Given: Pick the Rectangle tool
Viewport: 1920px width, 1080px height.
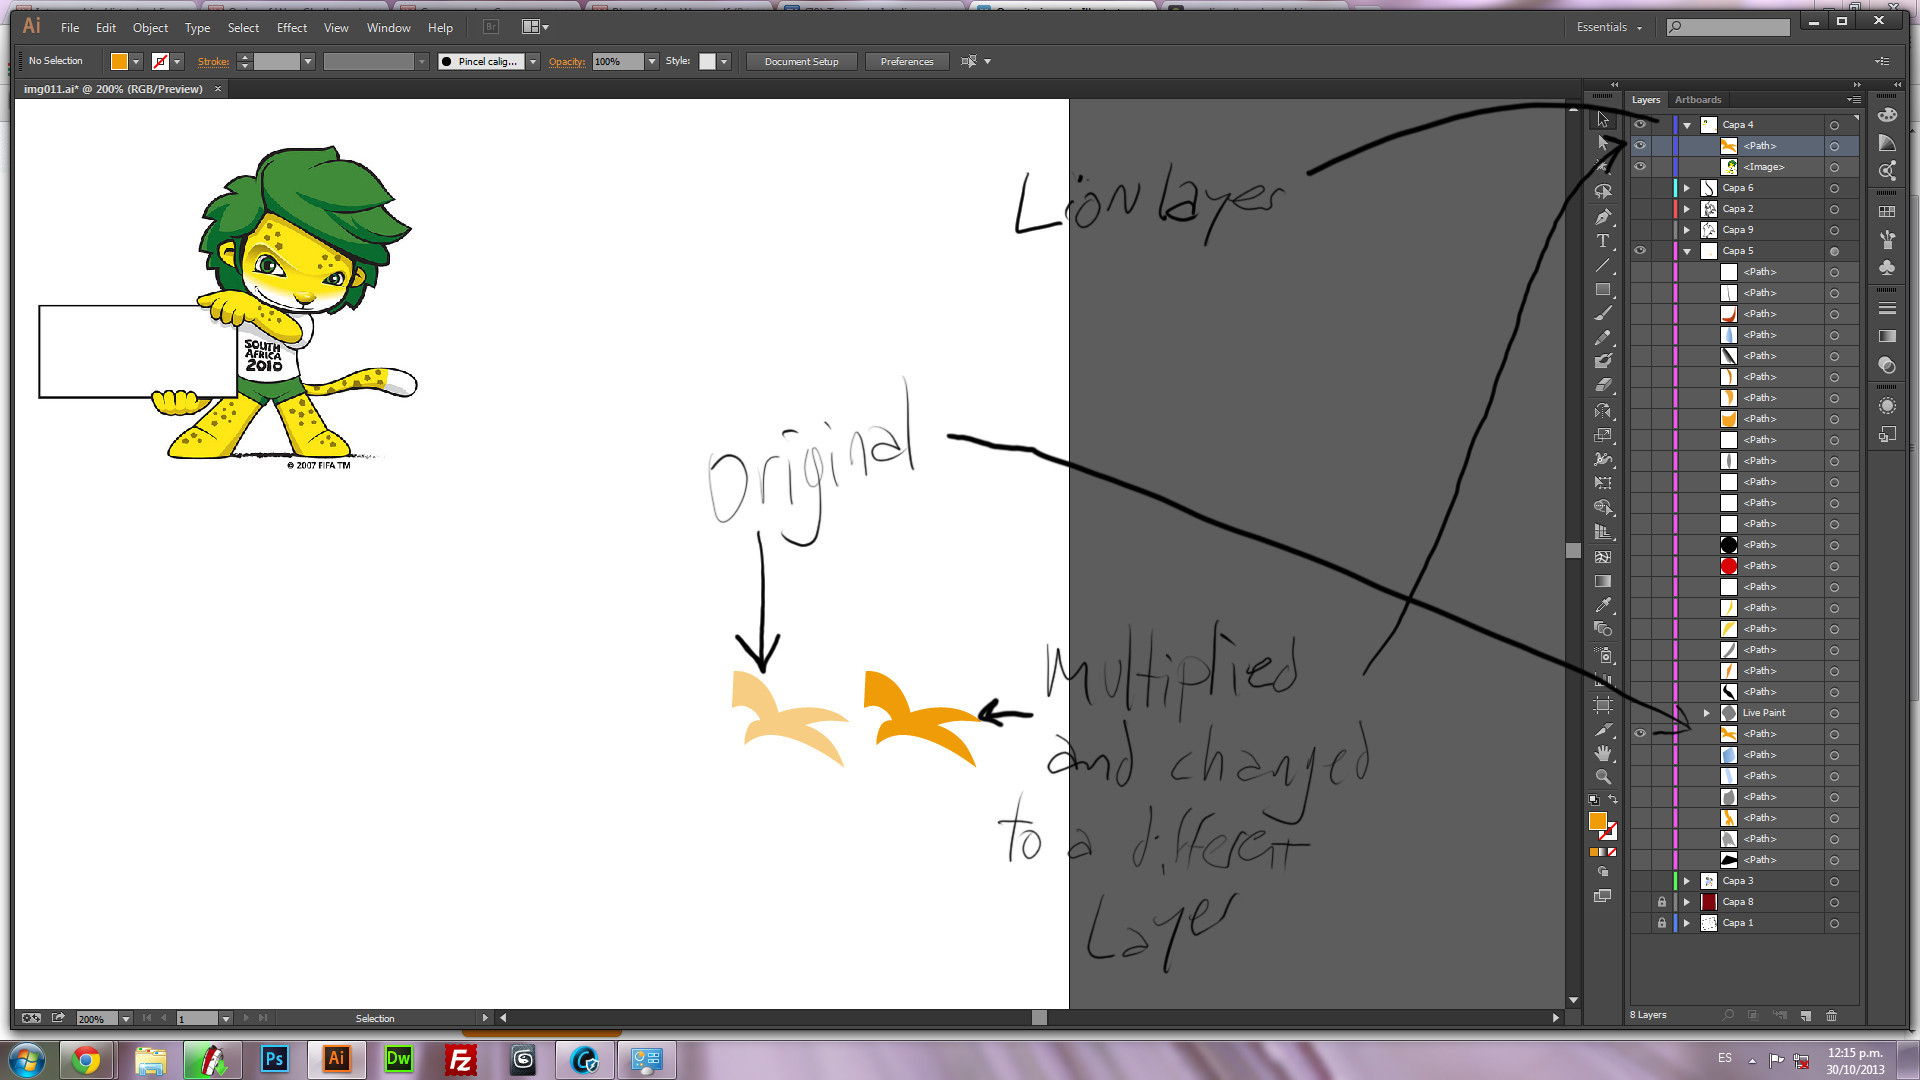Looking at the screenshot, I should coord(1603,290).
